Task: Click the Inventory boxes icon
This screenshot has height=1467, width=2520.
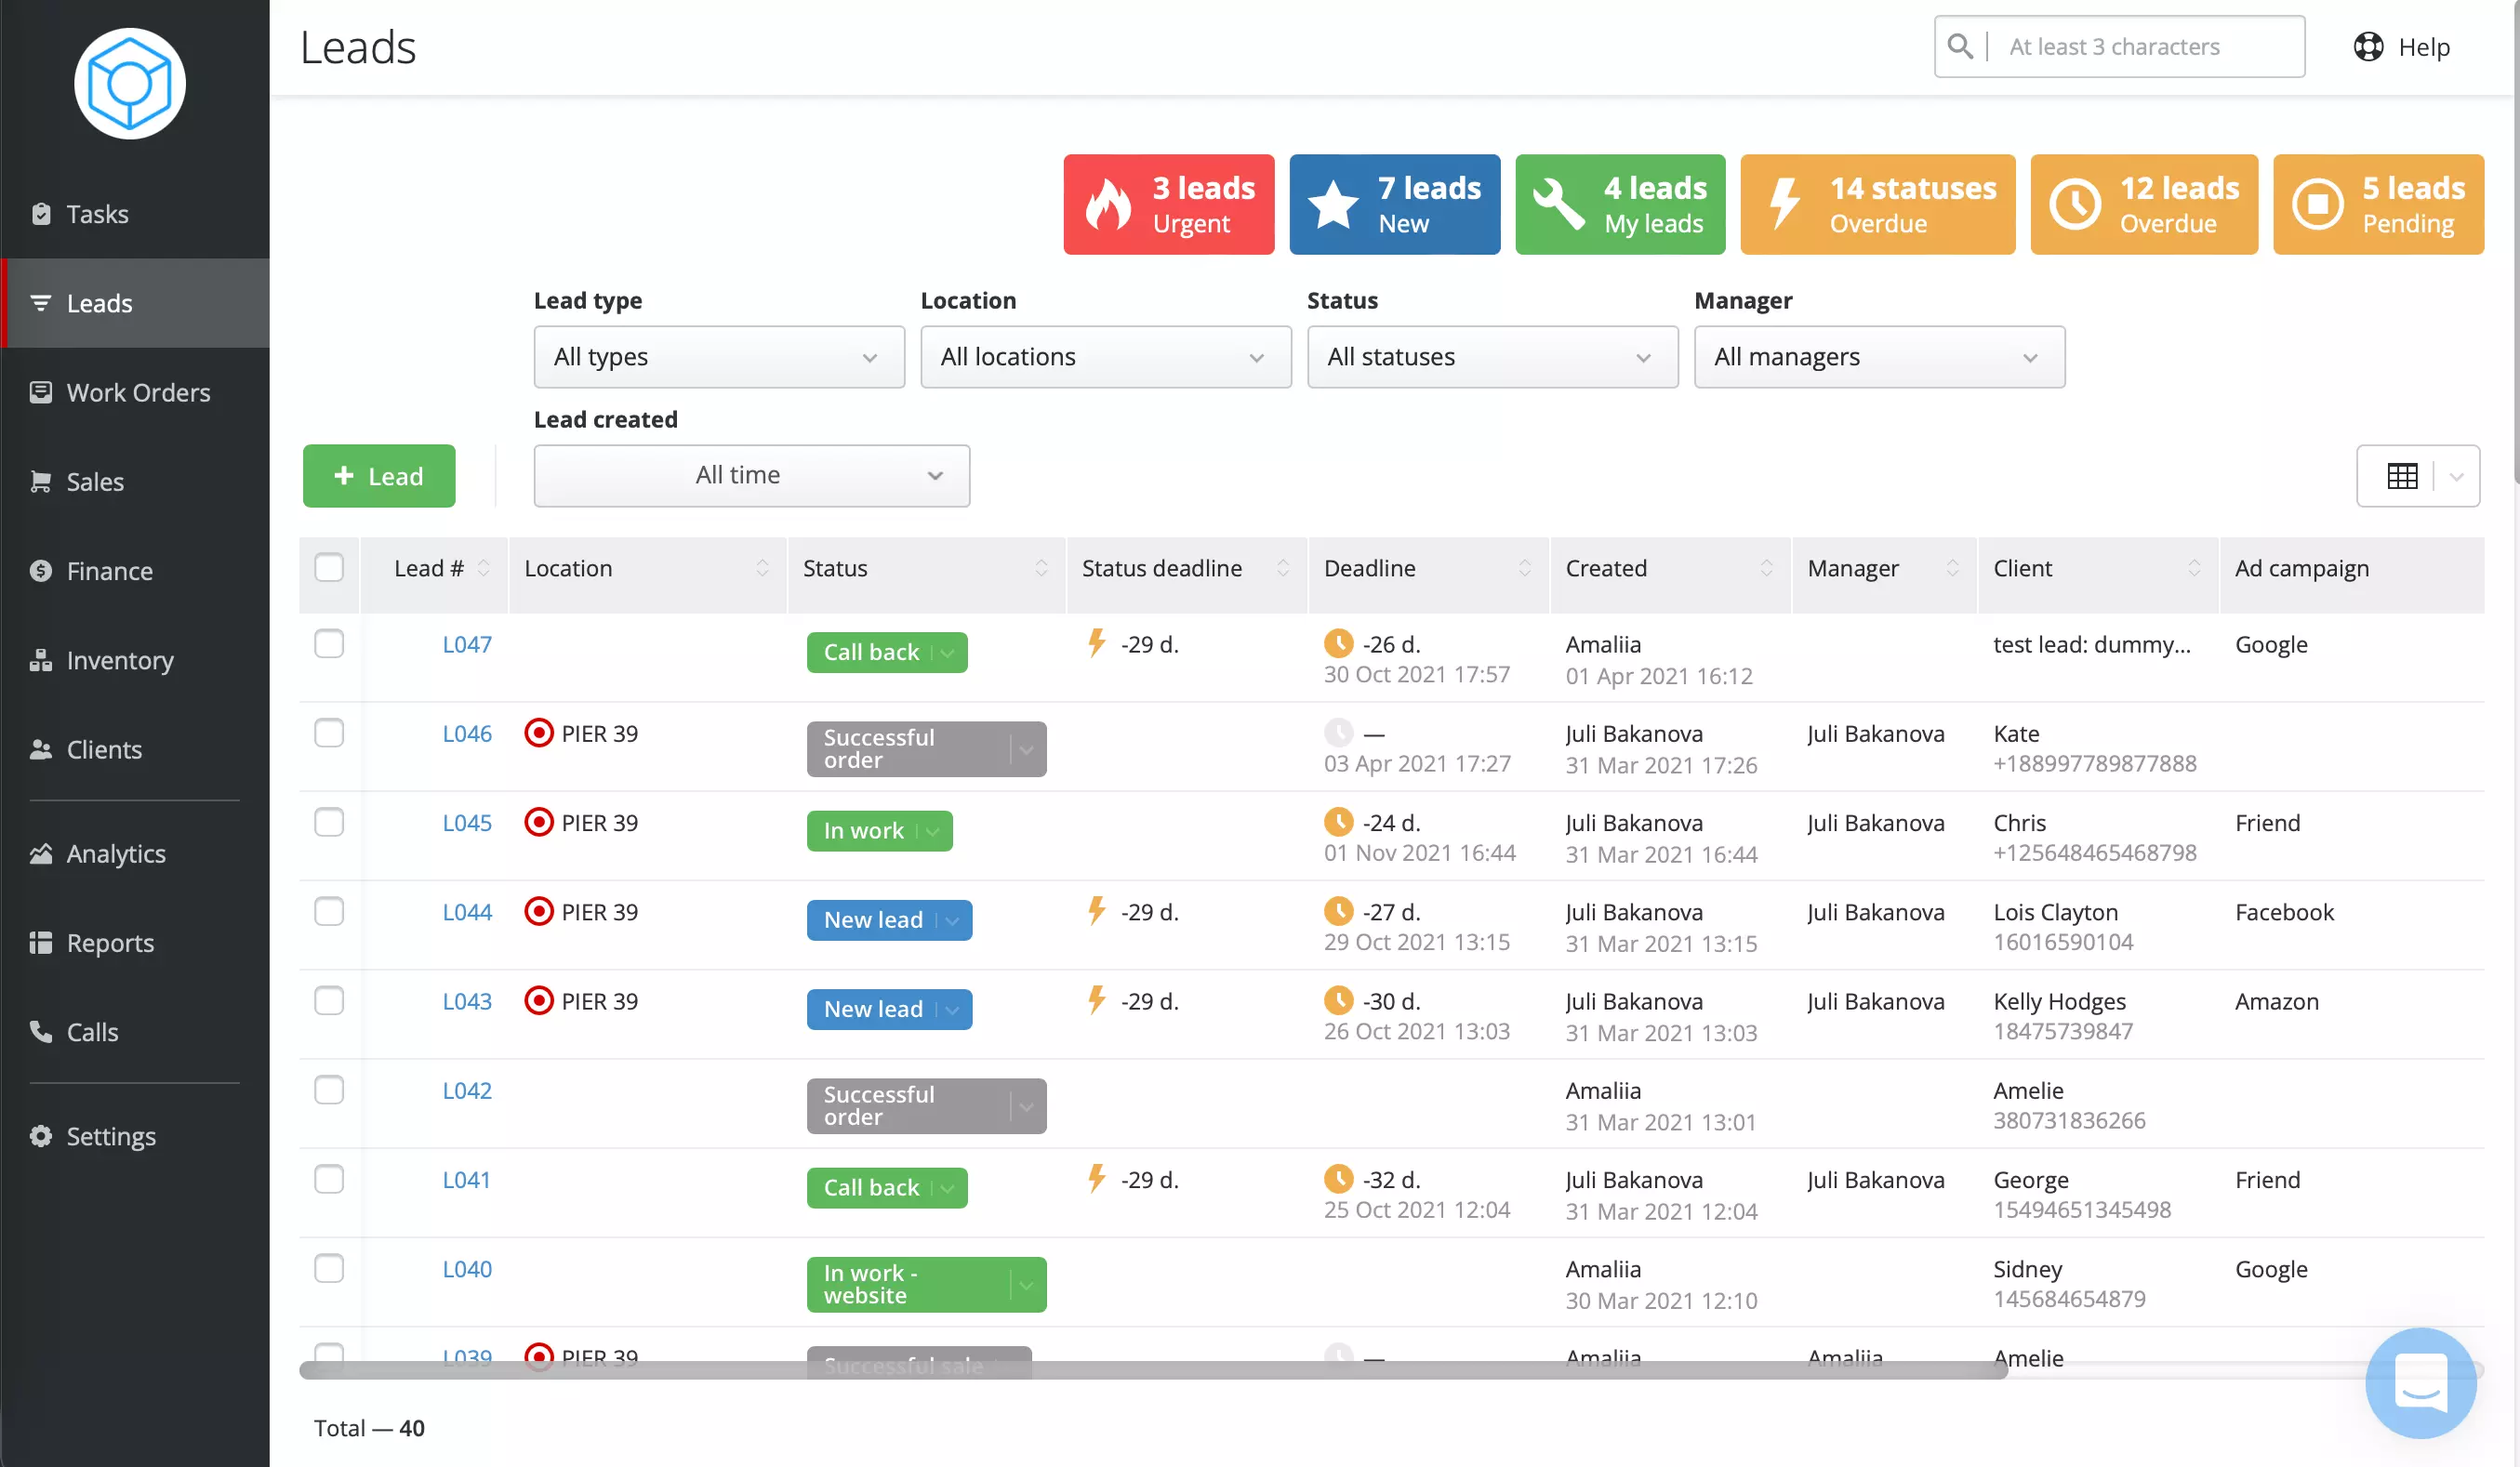Action: click(41, 660)
